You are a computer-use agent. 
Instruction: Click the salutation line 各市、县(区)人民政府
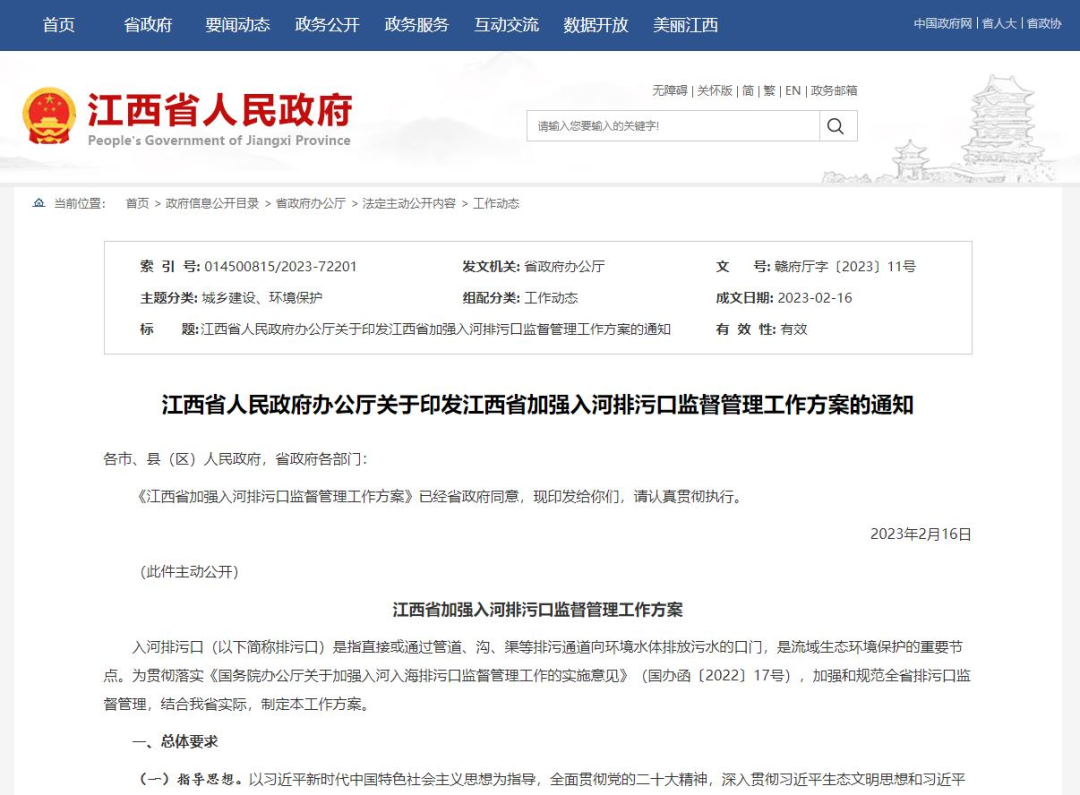coord(236,460)
